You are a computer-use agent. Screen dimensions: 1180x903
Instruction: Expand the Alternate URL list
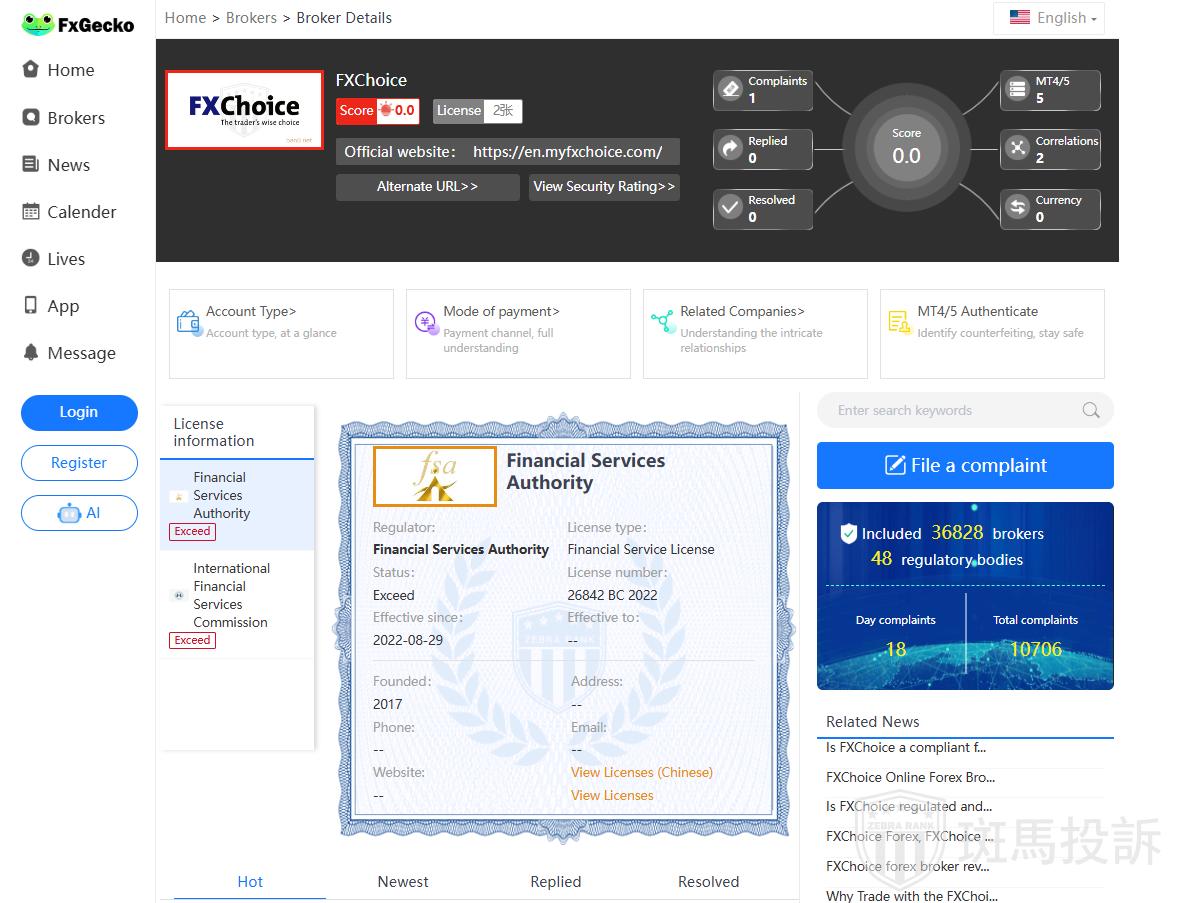[x=427, y=187]
